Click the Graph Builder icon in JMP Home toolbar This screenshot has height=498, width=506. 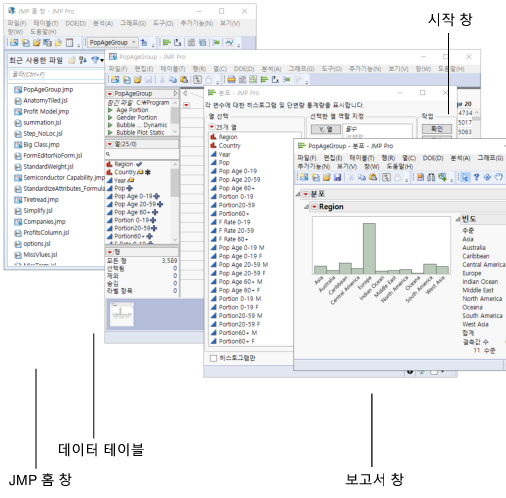click(x=230, y=42)
